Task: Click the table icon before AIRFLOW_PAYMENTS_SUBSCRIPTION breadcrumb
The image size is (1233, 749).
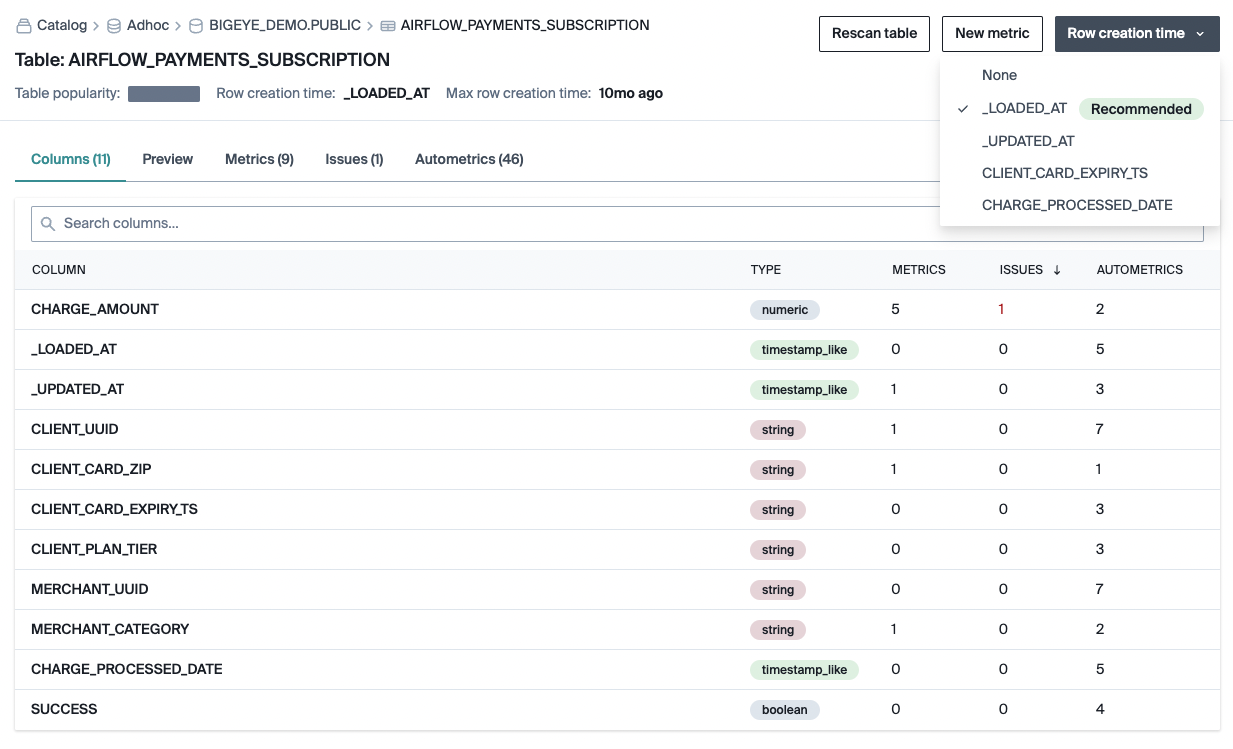Action: point(388,26)
